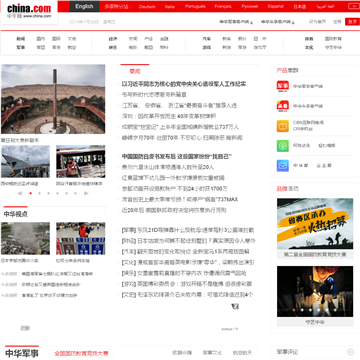Open the 国内 navigation link

[x=41, y=39]
